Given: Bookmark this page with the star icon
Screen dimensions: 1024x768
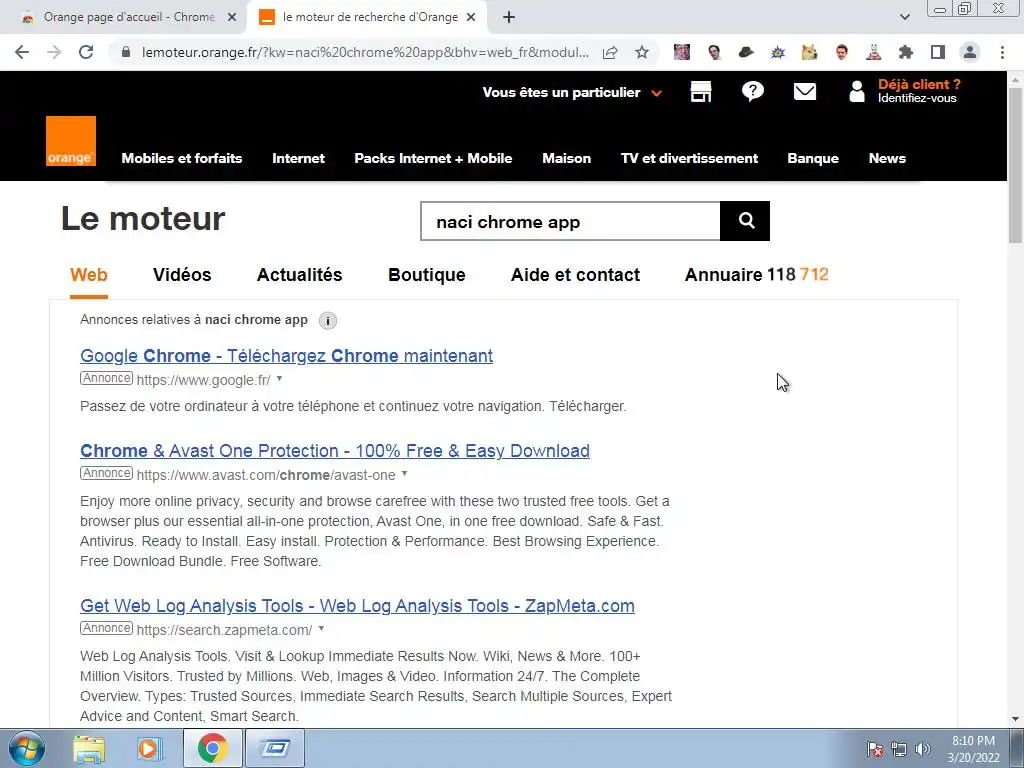Looking at the screenshot, I should pos(642,52).
